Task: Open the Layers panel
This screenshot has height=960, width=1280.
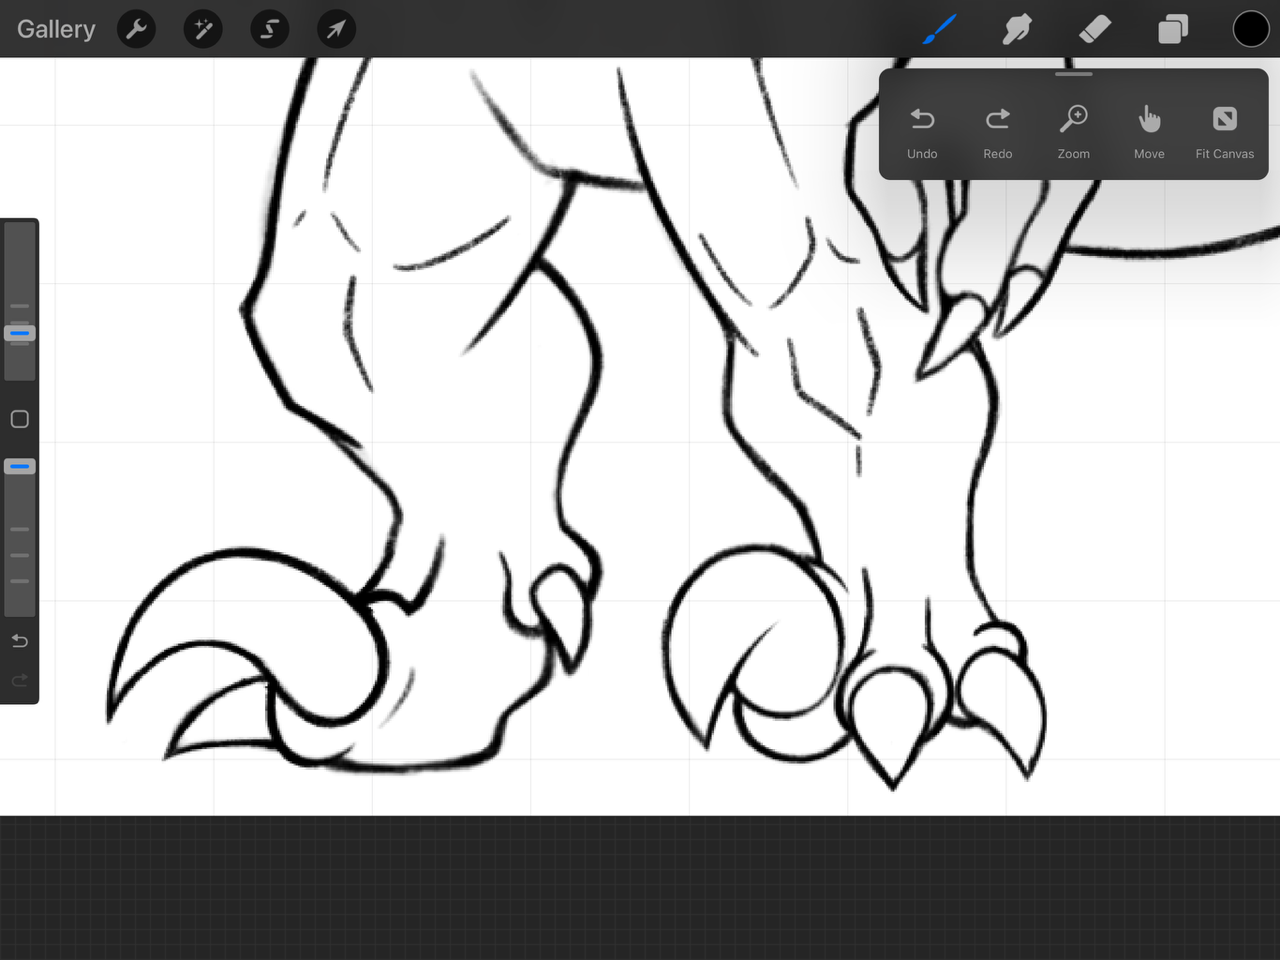Action: (1173, 29)
